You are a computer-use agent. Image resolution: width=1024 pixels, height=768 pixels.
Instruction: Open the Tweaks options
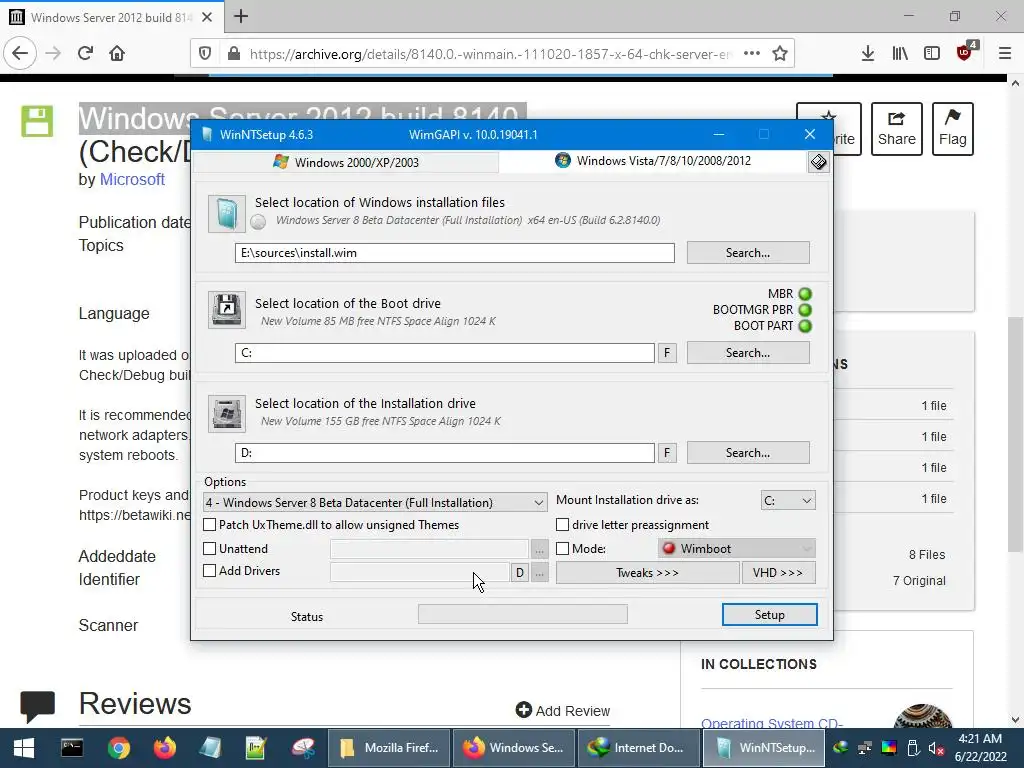(647, 573)
